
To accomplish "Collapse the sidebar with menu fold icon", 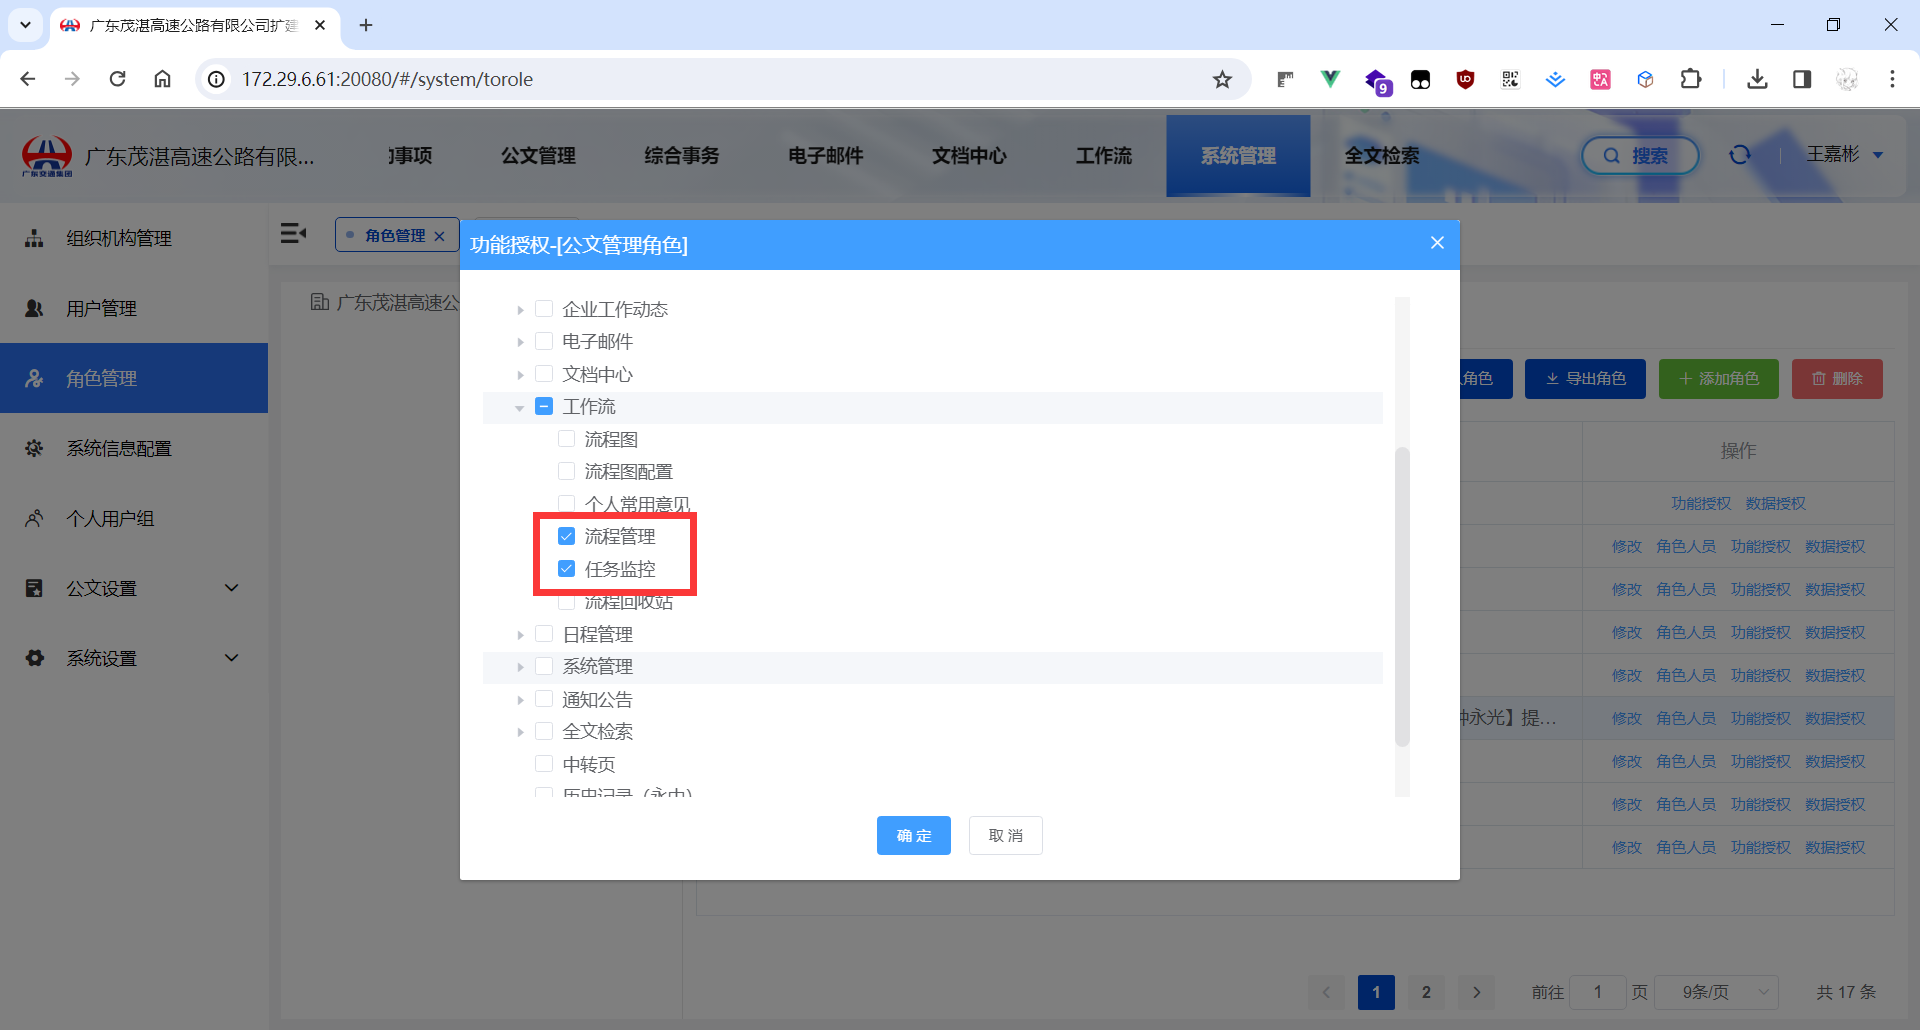I will point(293,234).
